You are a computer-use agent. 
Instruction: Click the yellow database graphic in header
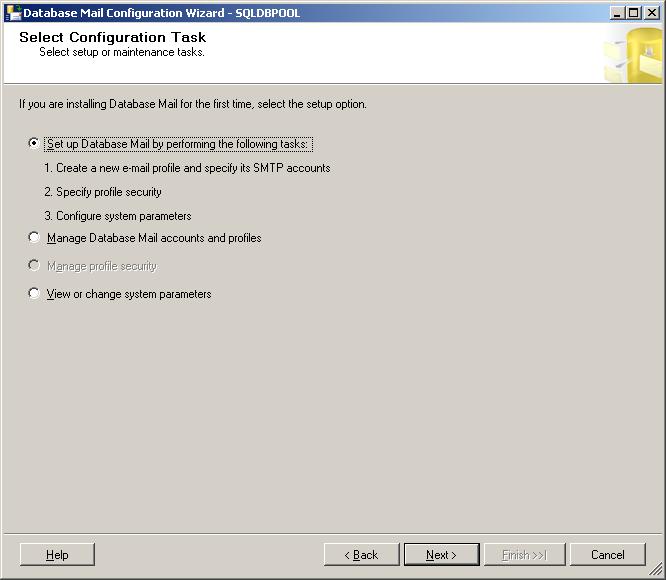(x=634, y=56)
